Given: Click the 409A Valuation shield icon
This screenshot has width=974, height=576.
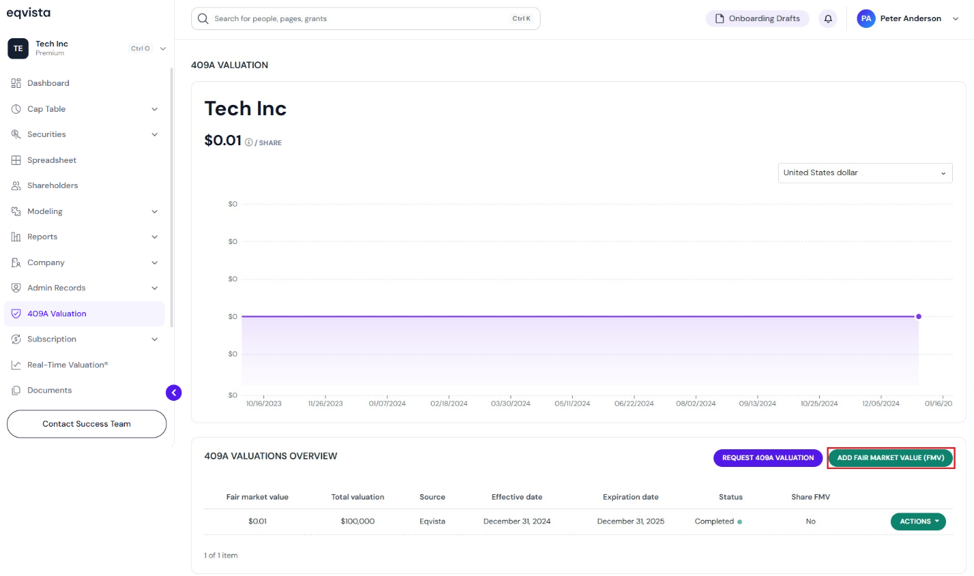Looking at the screenshot, I should coord(16,314).
